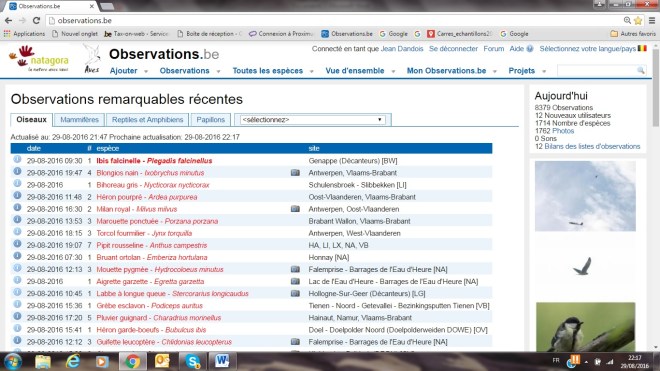660x371 pixels.
Task: Open info icon for Pipit rousseline row
Action: point(17,244)
